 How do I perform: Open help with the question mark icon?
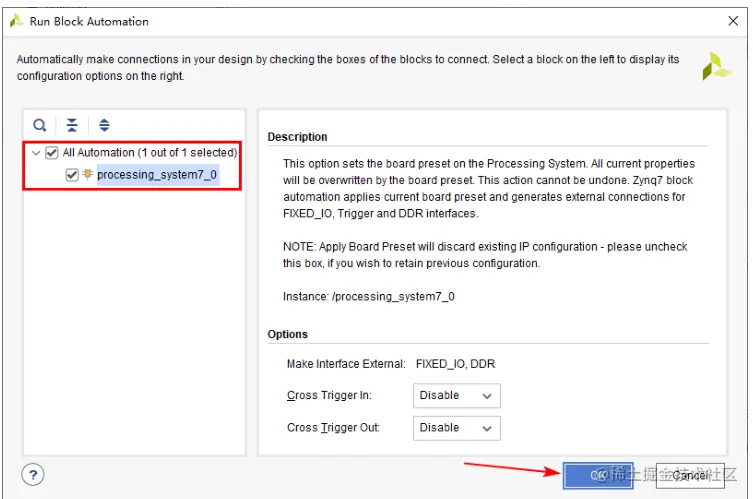click(x=33, y=475)
